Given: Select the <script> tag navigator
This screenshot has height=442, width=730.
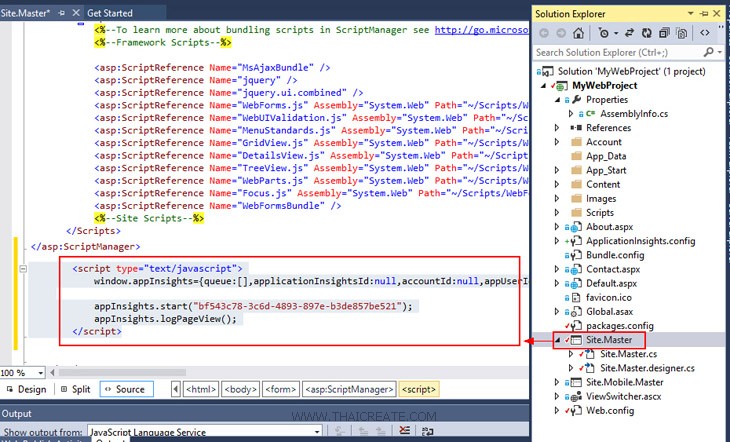Looking at the screenshot, I should point(419,389).
